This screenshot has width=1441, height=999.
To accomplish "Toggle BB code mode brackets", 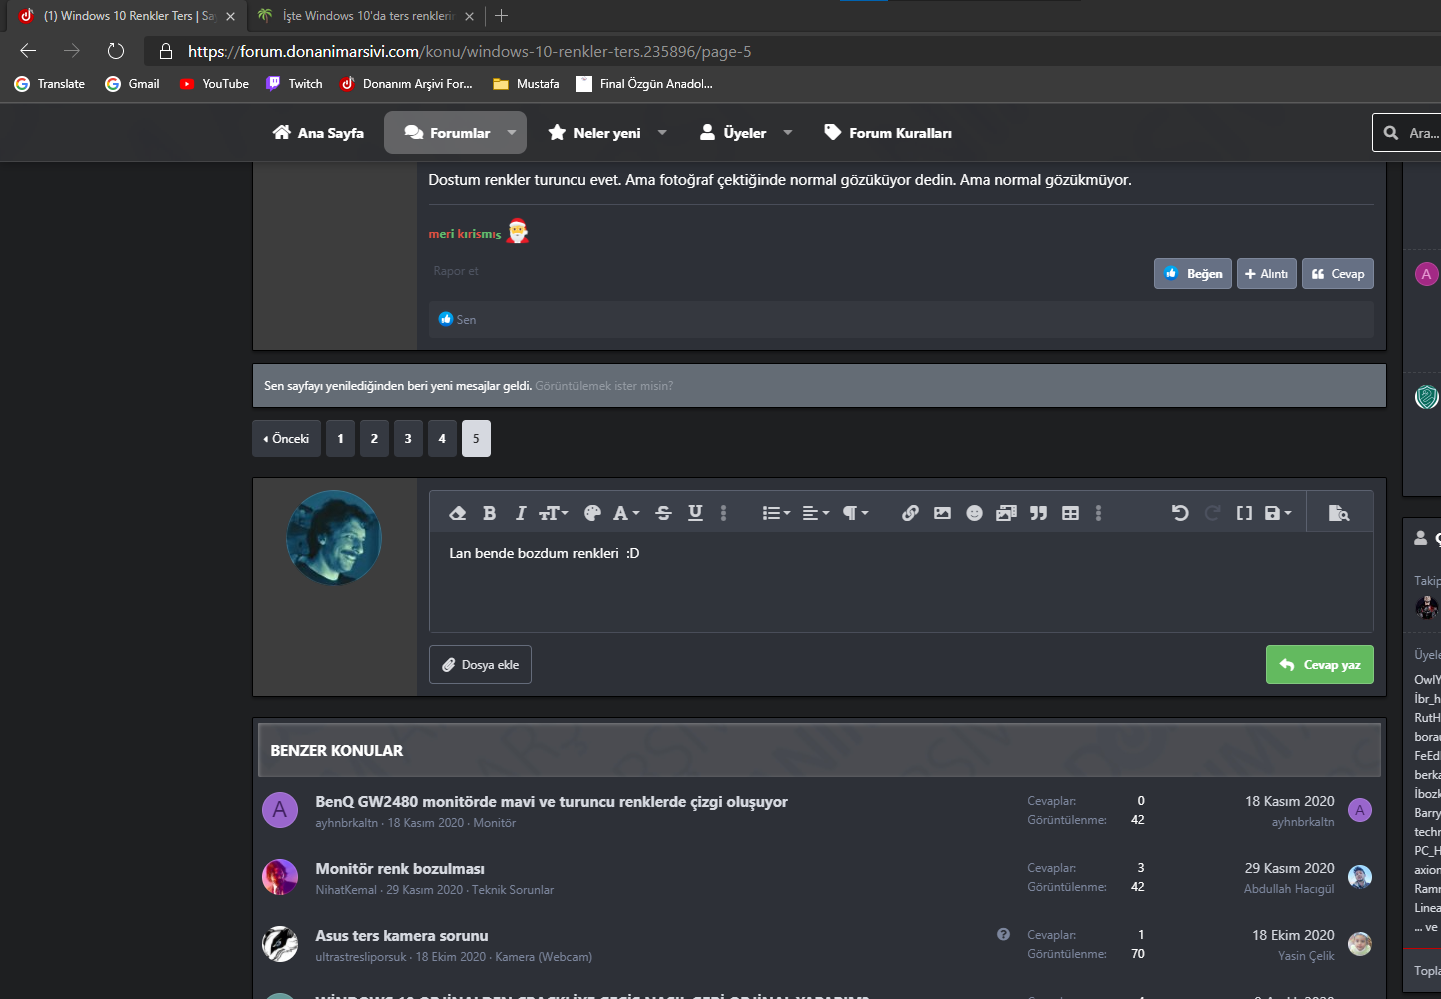I will pos(1244,513).
